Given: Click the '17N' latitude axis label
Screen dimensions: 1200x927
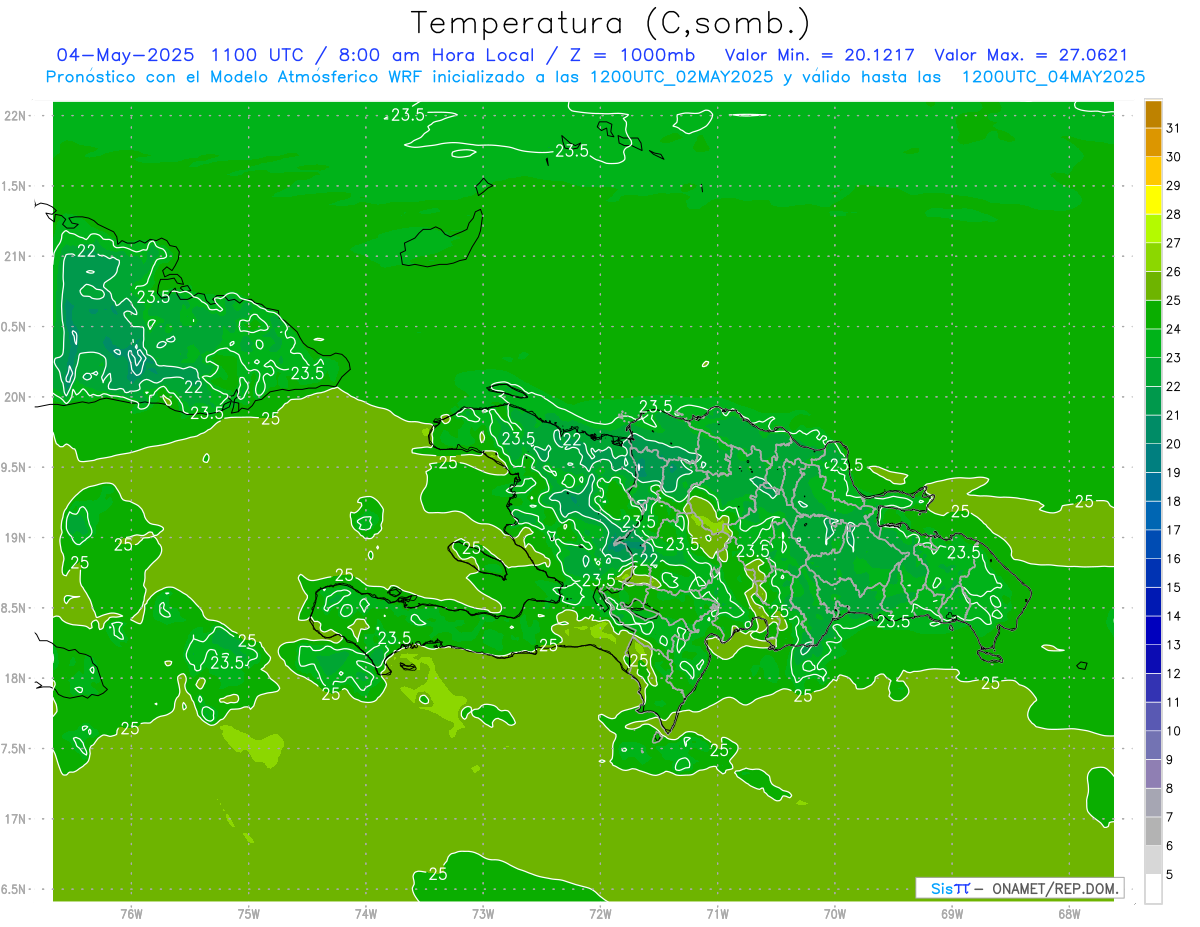Looking at the screenshot, I should [x=14, y=819].
